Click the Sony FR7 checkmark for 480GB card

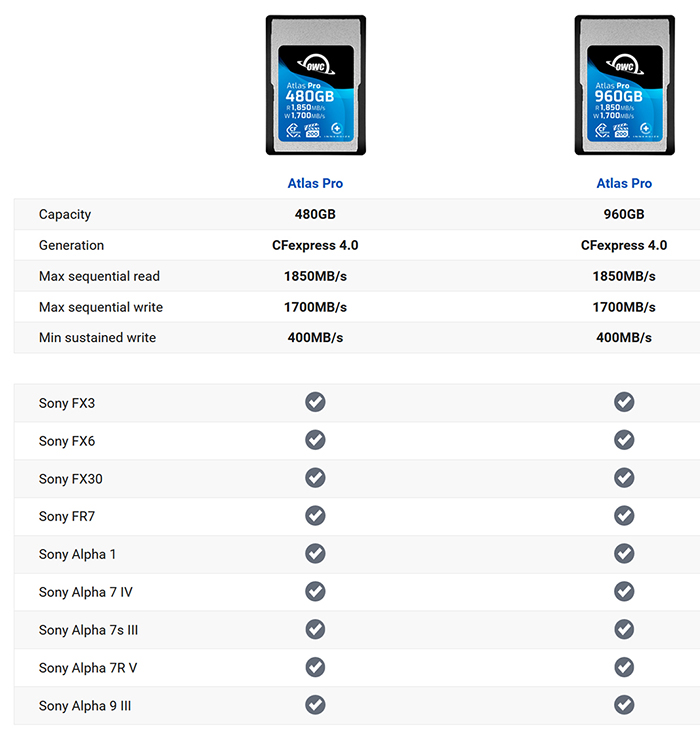[x=315, y=515]
